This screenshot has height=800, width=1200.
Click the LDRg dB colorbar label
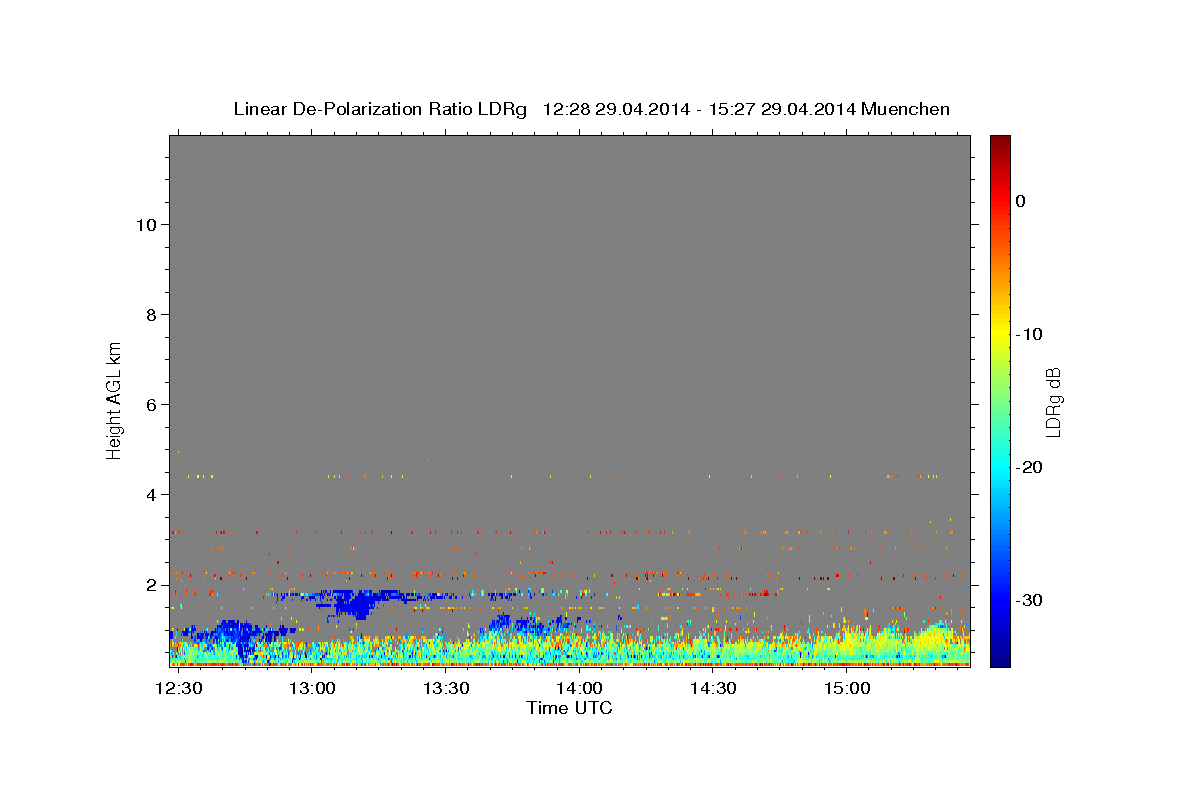[x=1053, y=402]
